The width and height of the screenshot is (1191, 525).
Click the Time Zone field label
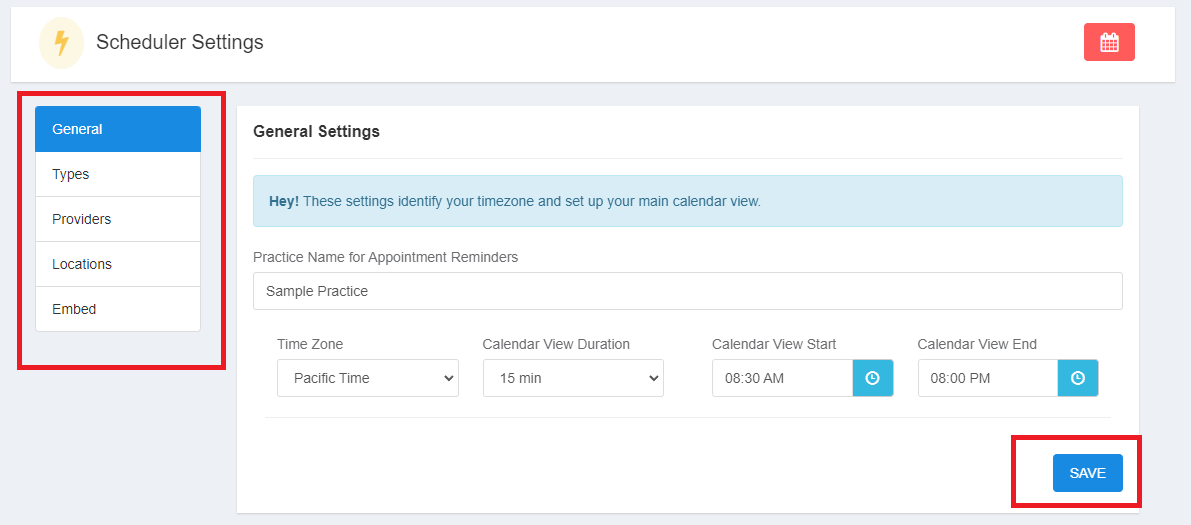310,344
